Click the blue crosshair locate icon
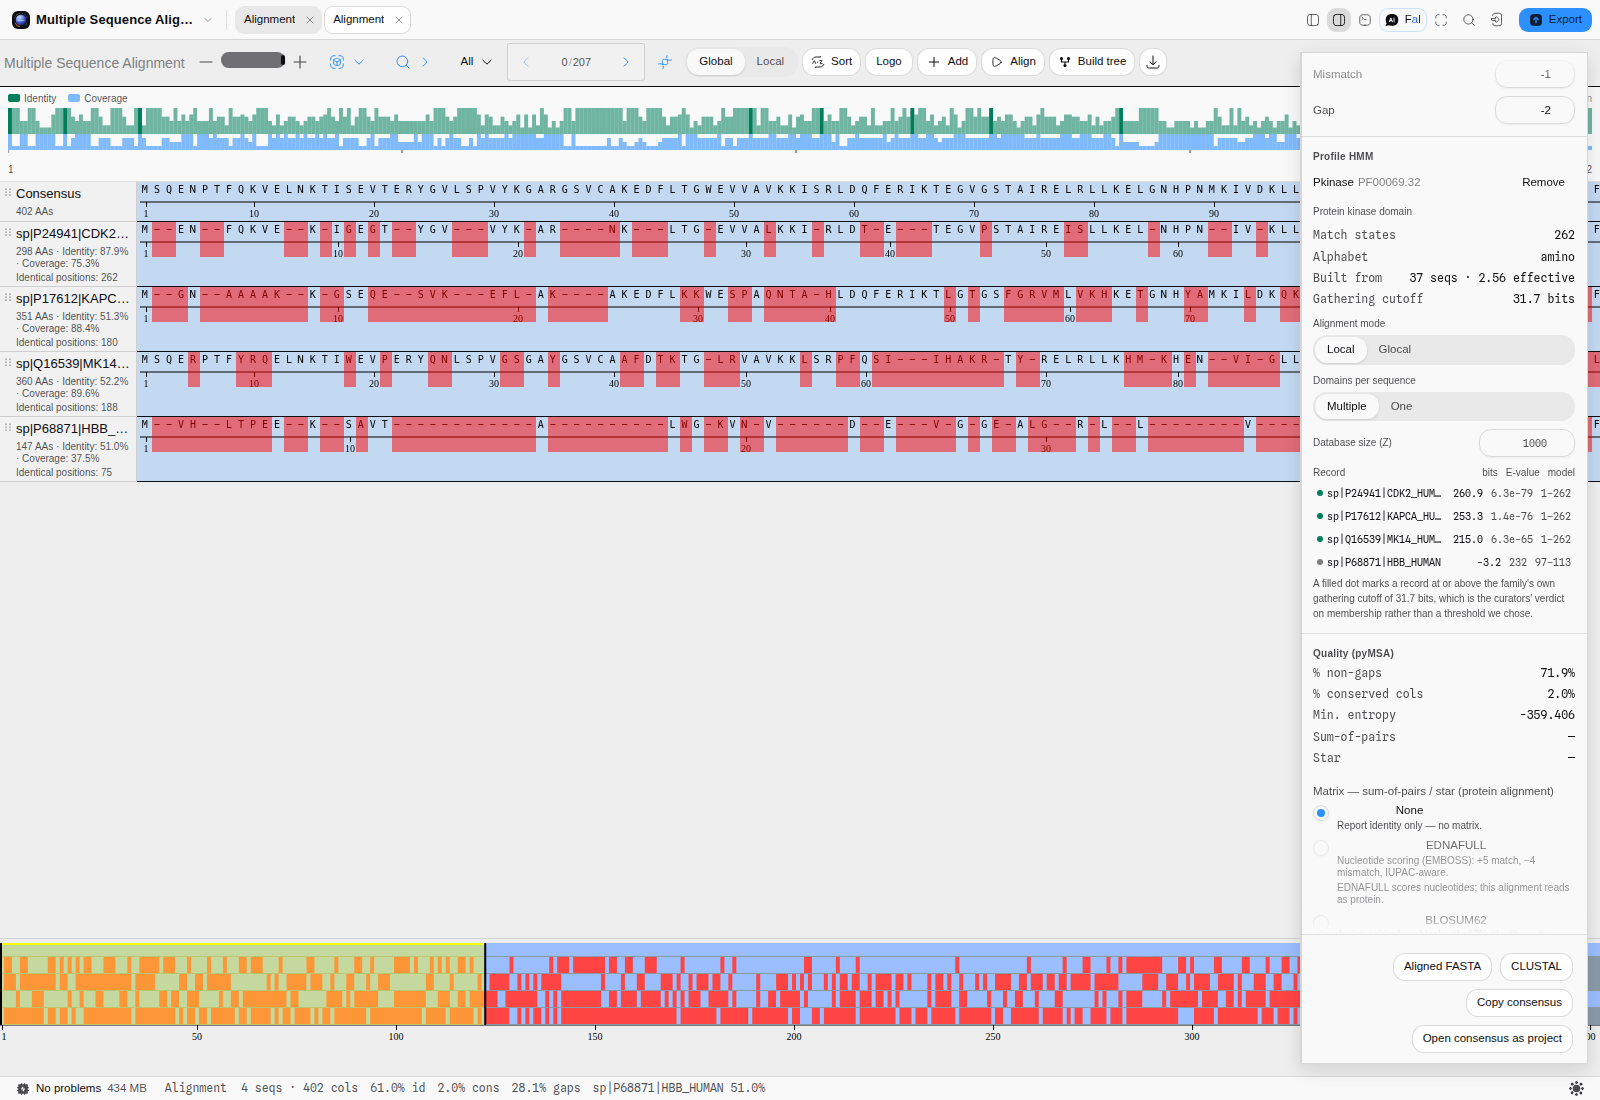1600x1100 pixels. (x=665, y=62)
